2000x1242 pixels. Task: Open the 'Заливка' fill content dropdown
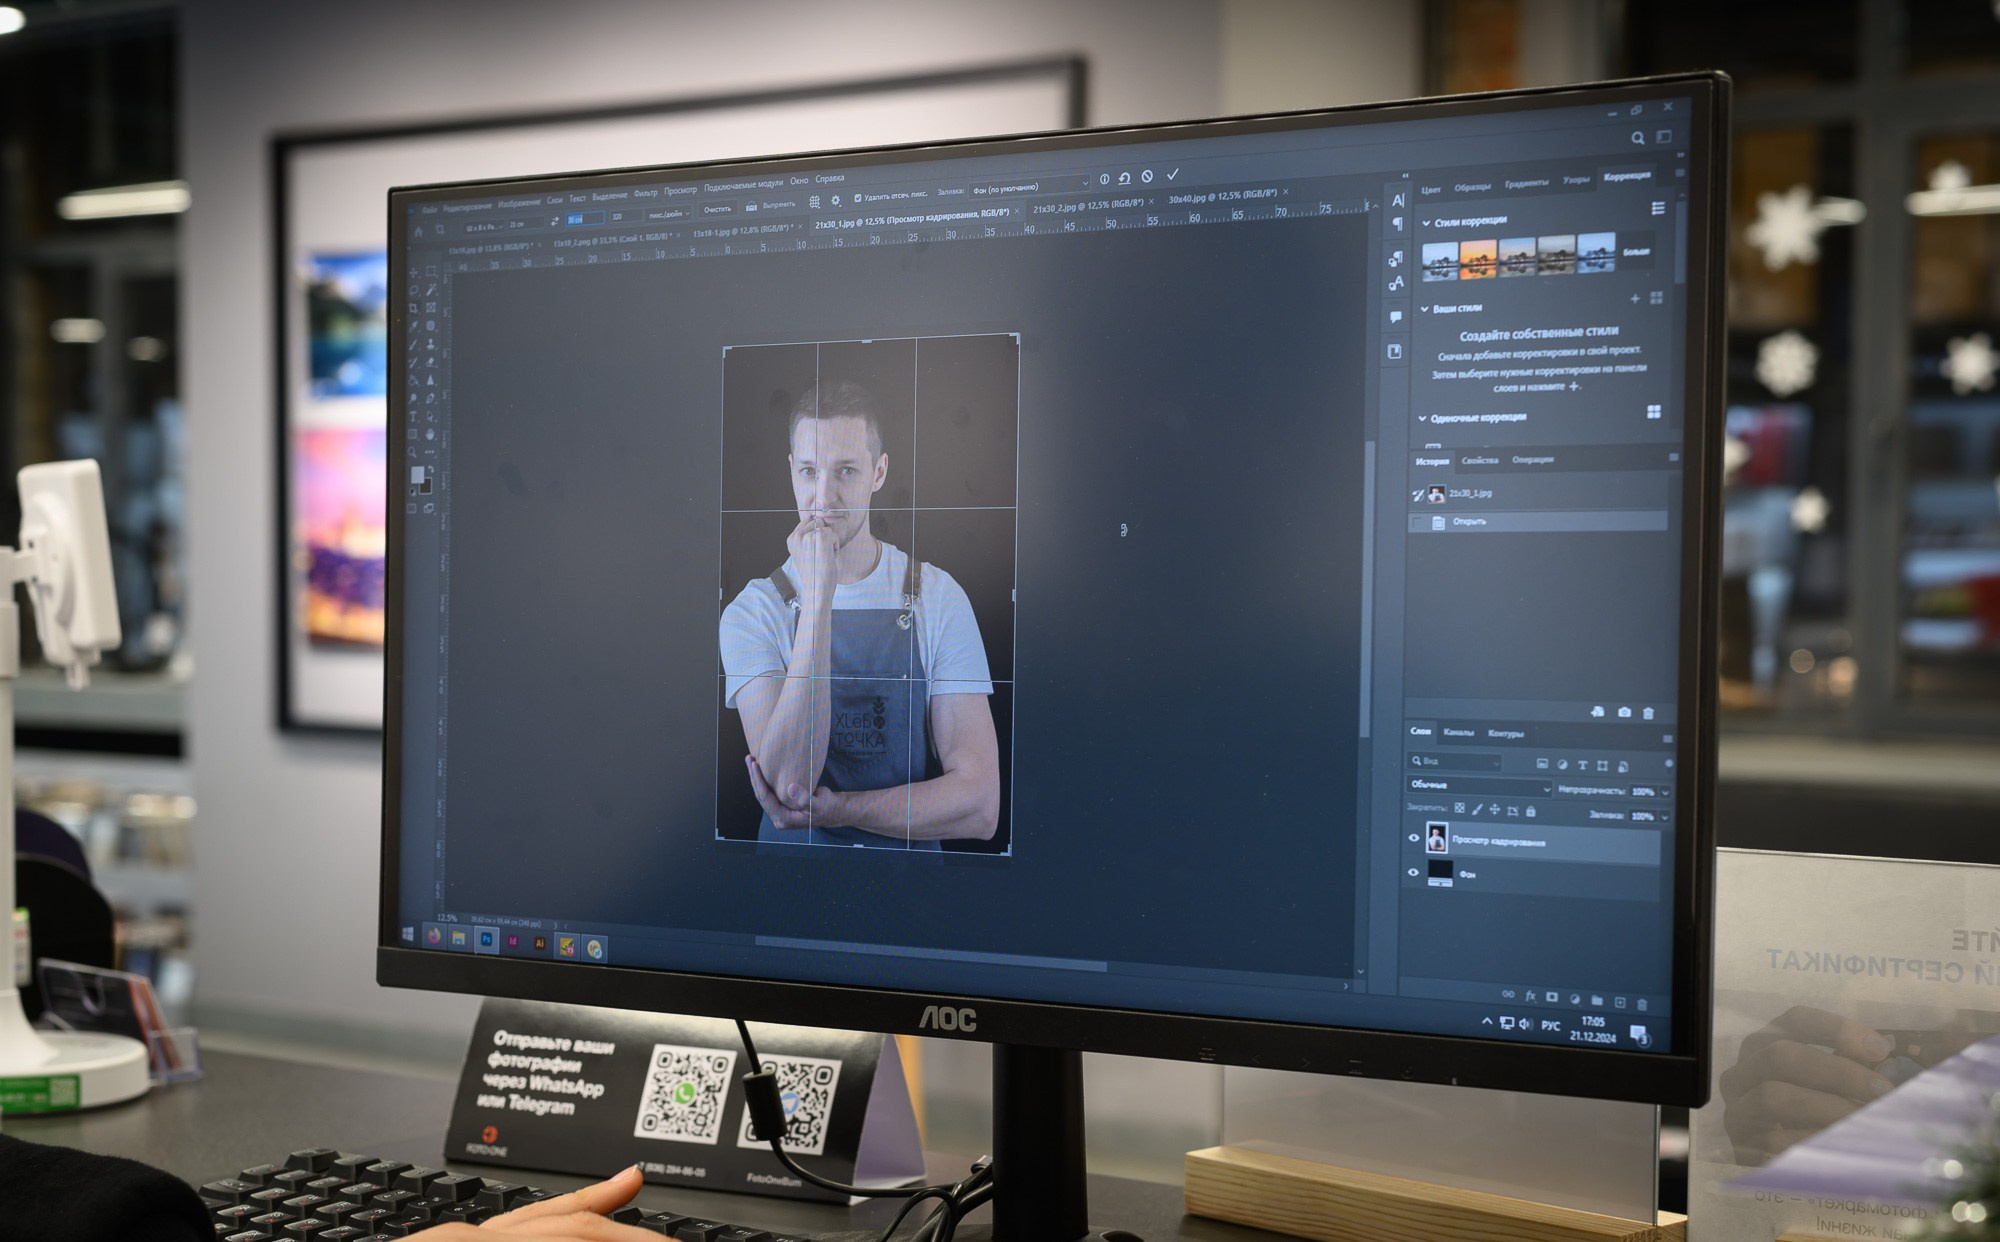coord(1029,187)
